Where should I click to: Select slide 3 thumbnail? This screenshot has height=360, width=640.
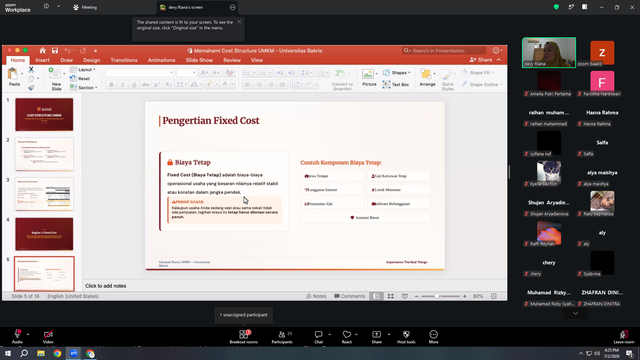pyautogui.click(x=44, y=194)
